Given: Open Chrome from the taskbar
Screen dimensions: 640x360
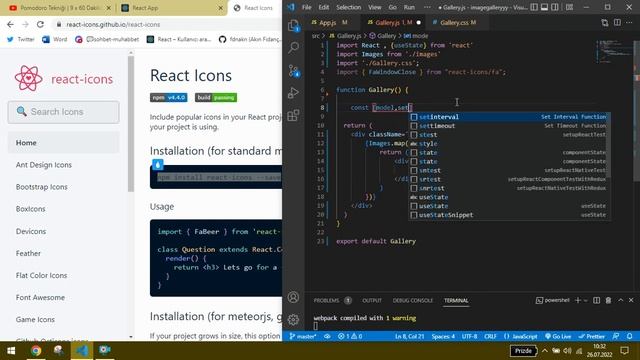Looking at the screenshot, I should 36,351.
